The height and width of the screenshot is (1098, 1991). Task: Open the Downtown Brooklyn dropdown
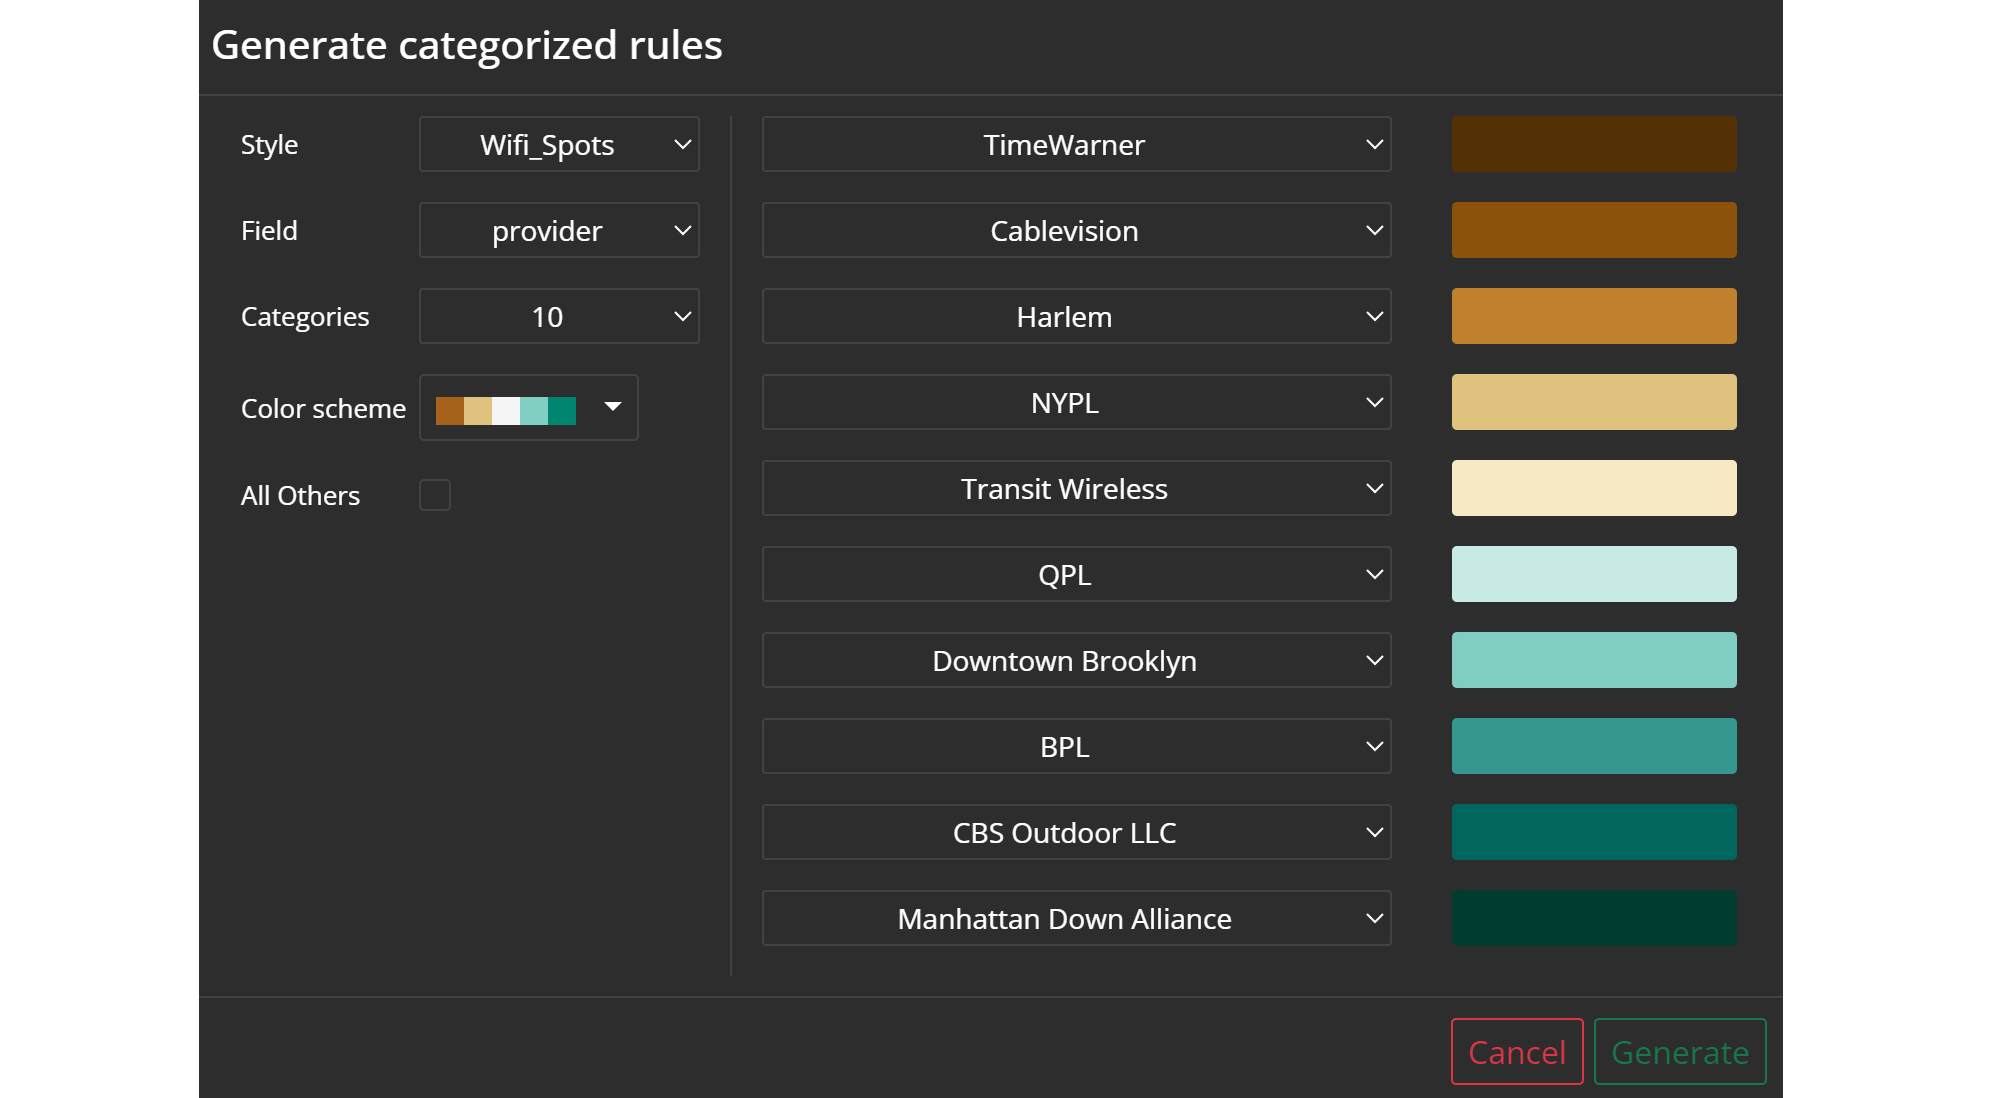coord(1076,661)
